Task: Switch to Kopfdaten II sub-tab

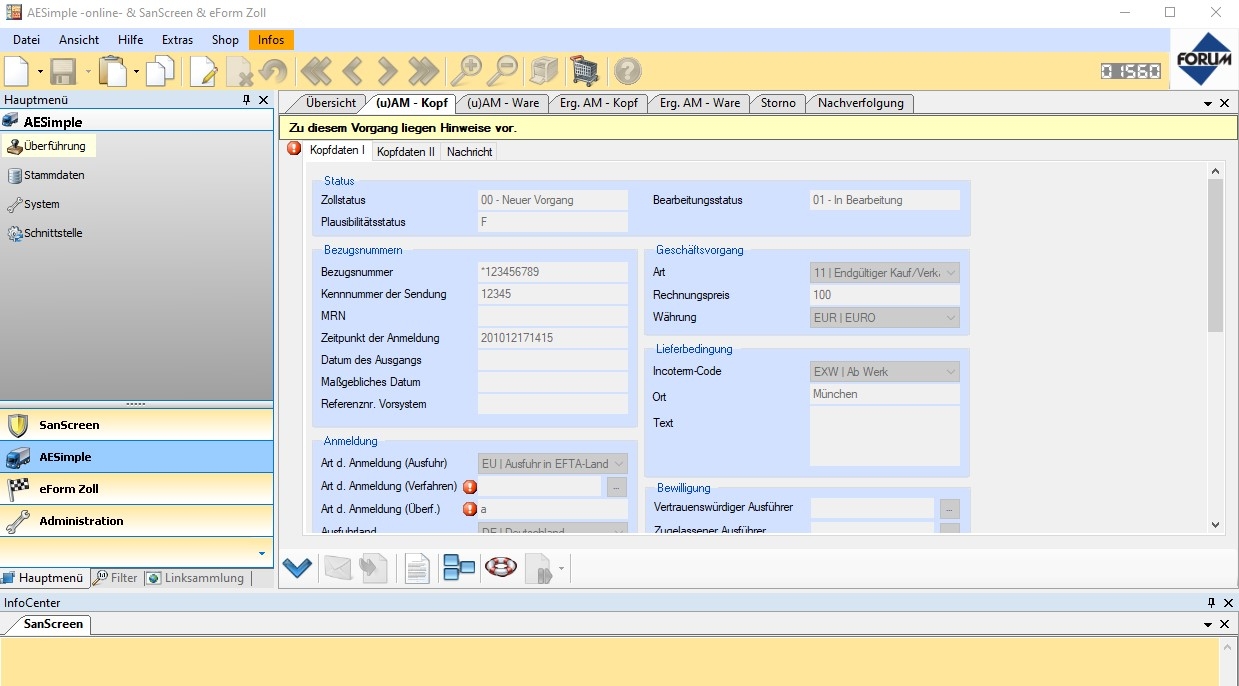Action: (406, 152)
